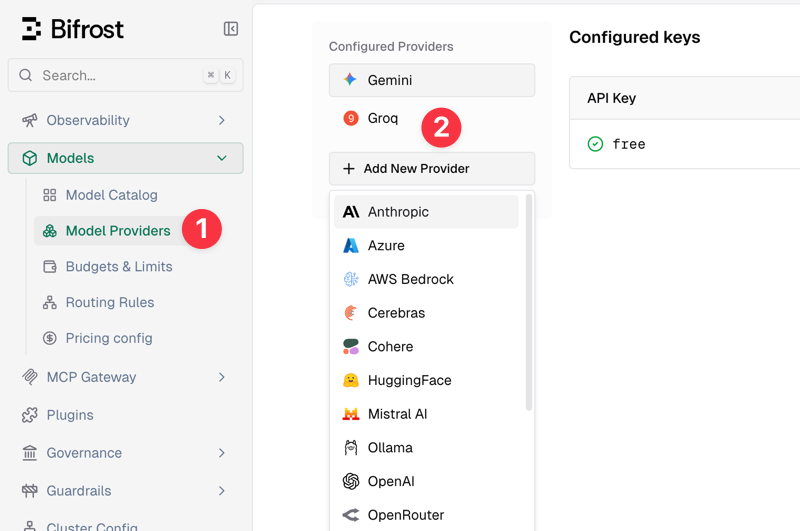Open Budgets & Limits page
The height and width of the screenshot is (531, 800).
pyautogui.click(x=119, y=266)
